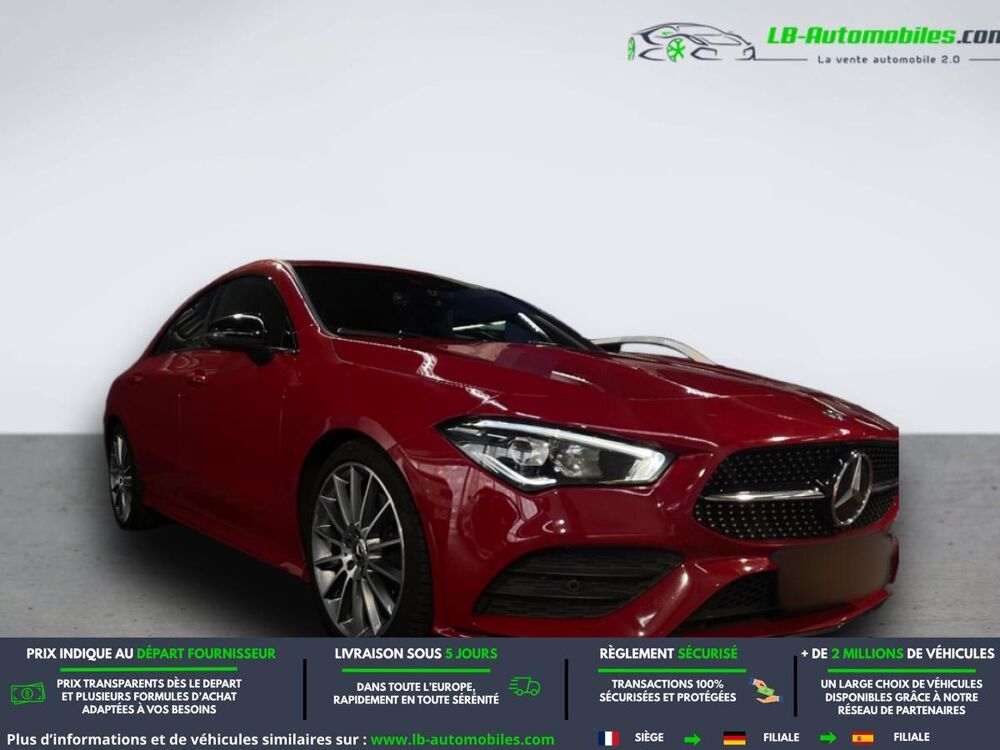Click the German flag icon

click(x=734, y=739)
